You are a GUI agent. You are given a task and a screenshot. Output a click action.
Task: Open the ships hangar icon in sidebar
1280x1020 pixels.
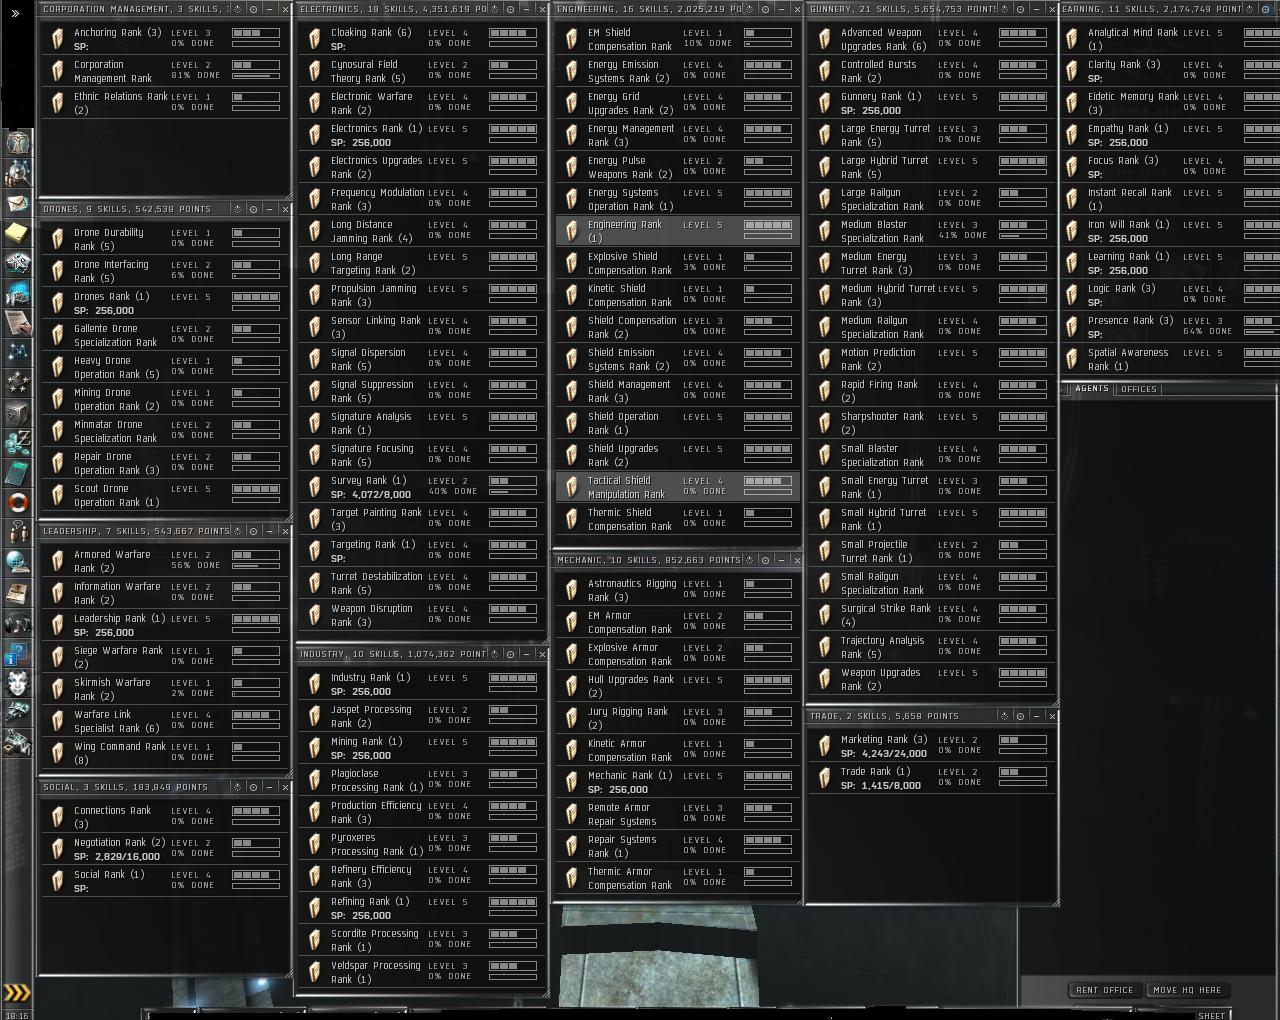(17, 713)
